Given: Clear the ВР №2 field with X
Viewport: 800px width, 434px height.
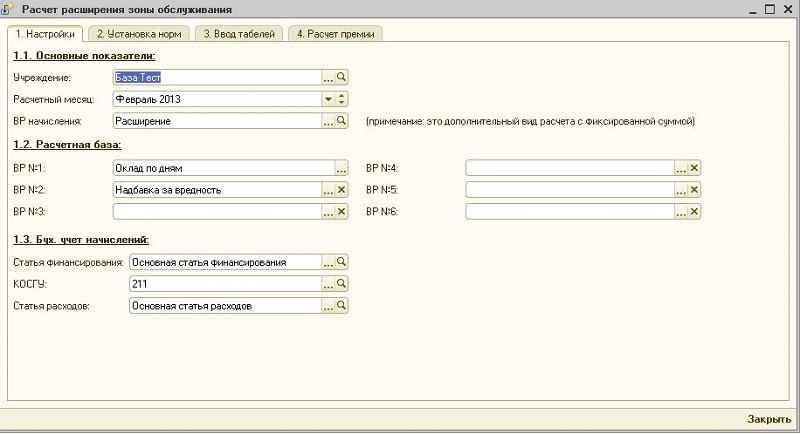Looking at the screenshot, I should [x=341, y=190].
